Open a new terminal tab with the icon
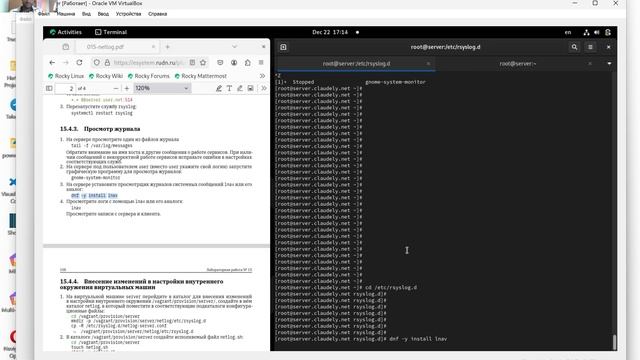Viewport: 640px width, 360px height. pos(283,47)
